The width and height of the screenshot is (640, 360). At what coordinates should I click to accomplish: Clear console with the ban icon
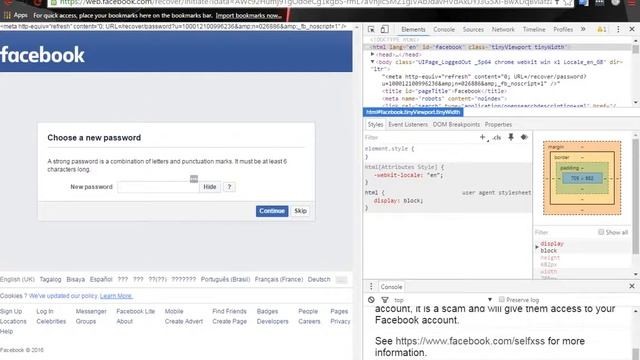371,300
